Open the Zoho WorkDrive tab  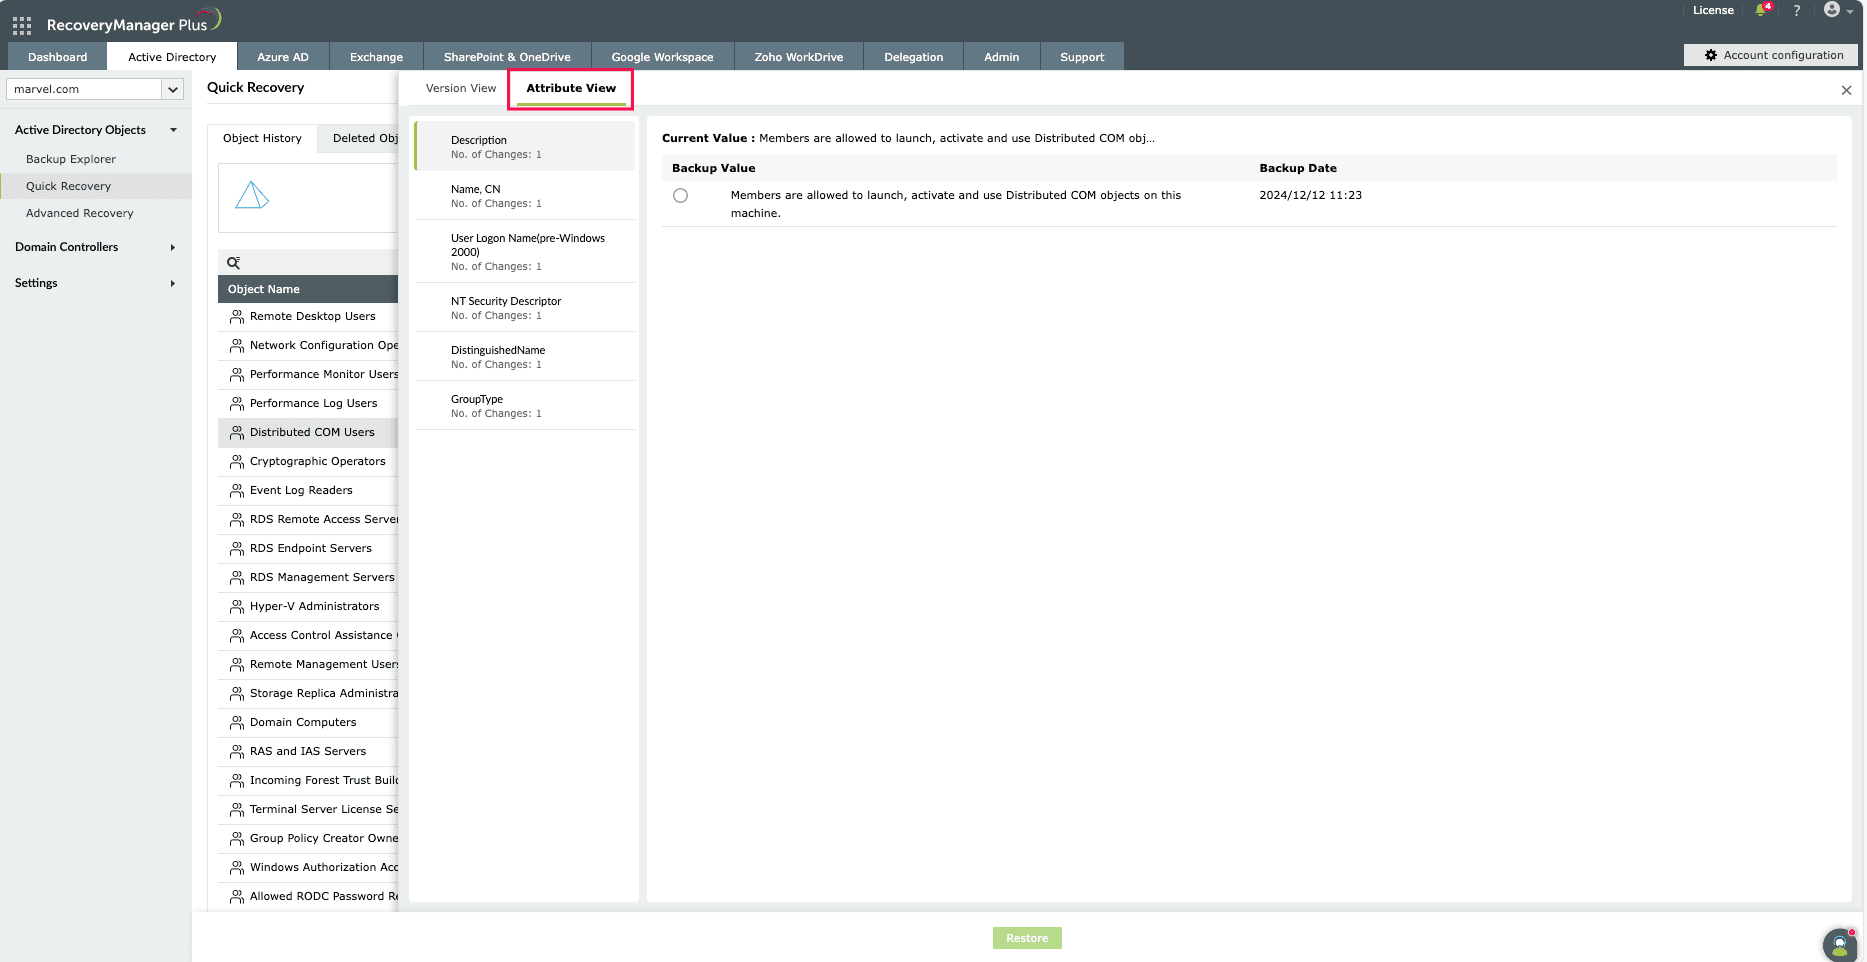[799, 57]
